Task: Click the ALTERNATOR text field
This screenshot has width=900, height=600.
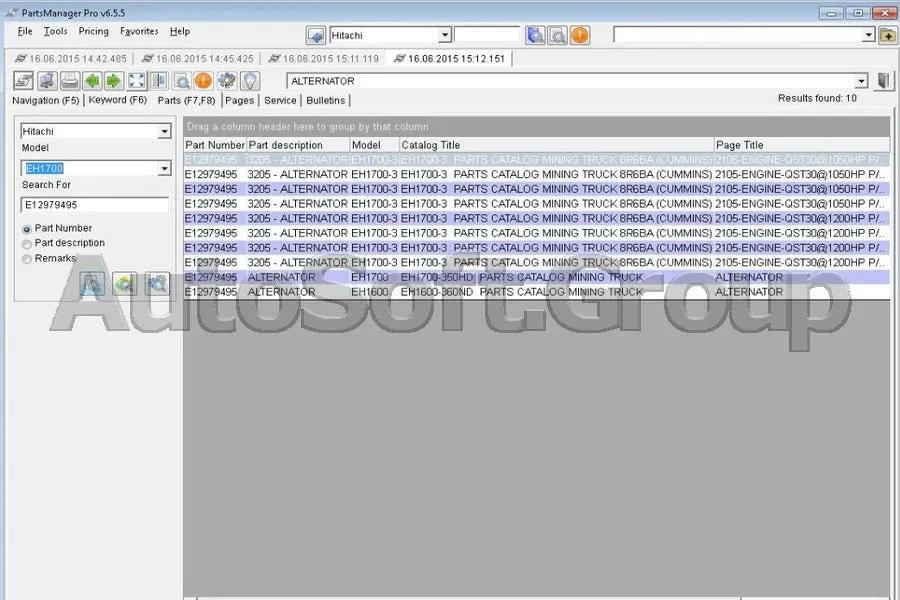Action: point(571,81)
